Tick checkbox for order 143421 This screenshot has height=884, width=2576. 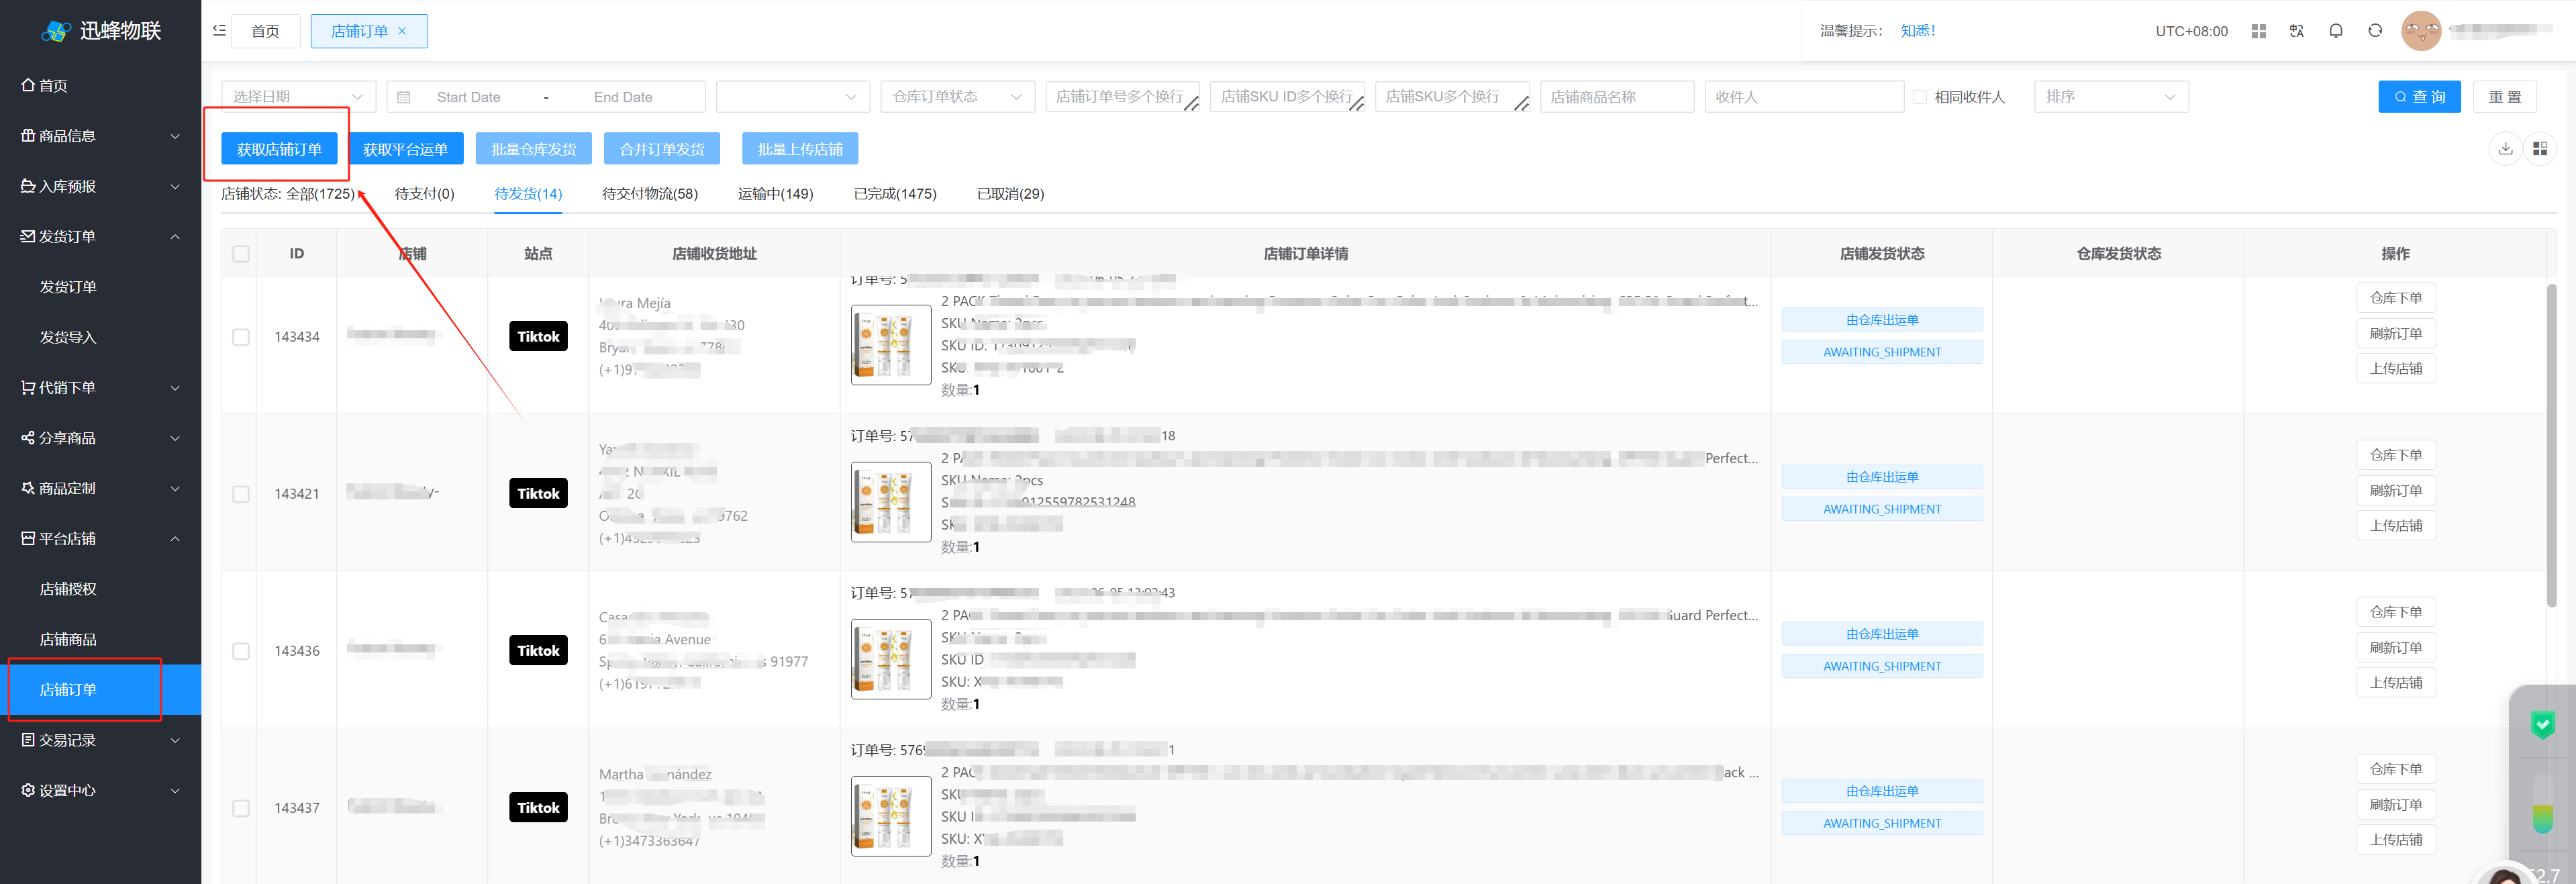(241, 494)
